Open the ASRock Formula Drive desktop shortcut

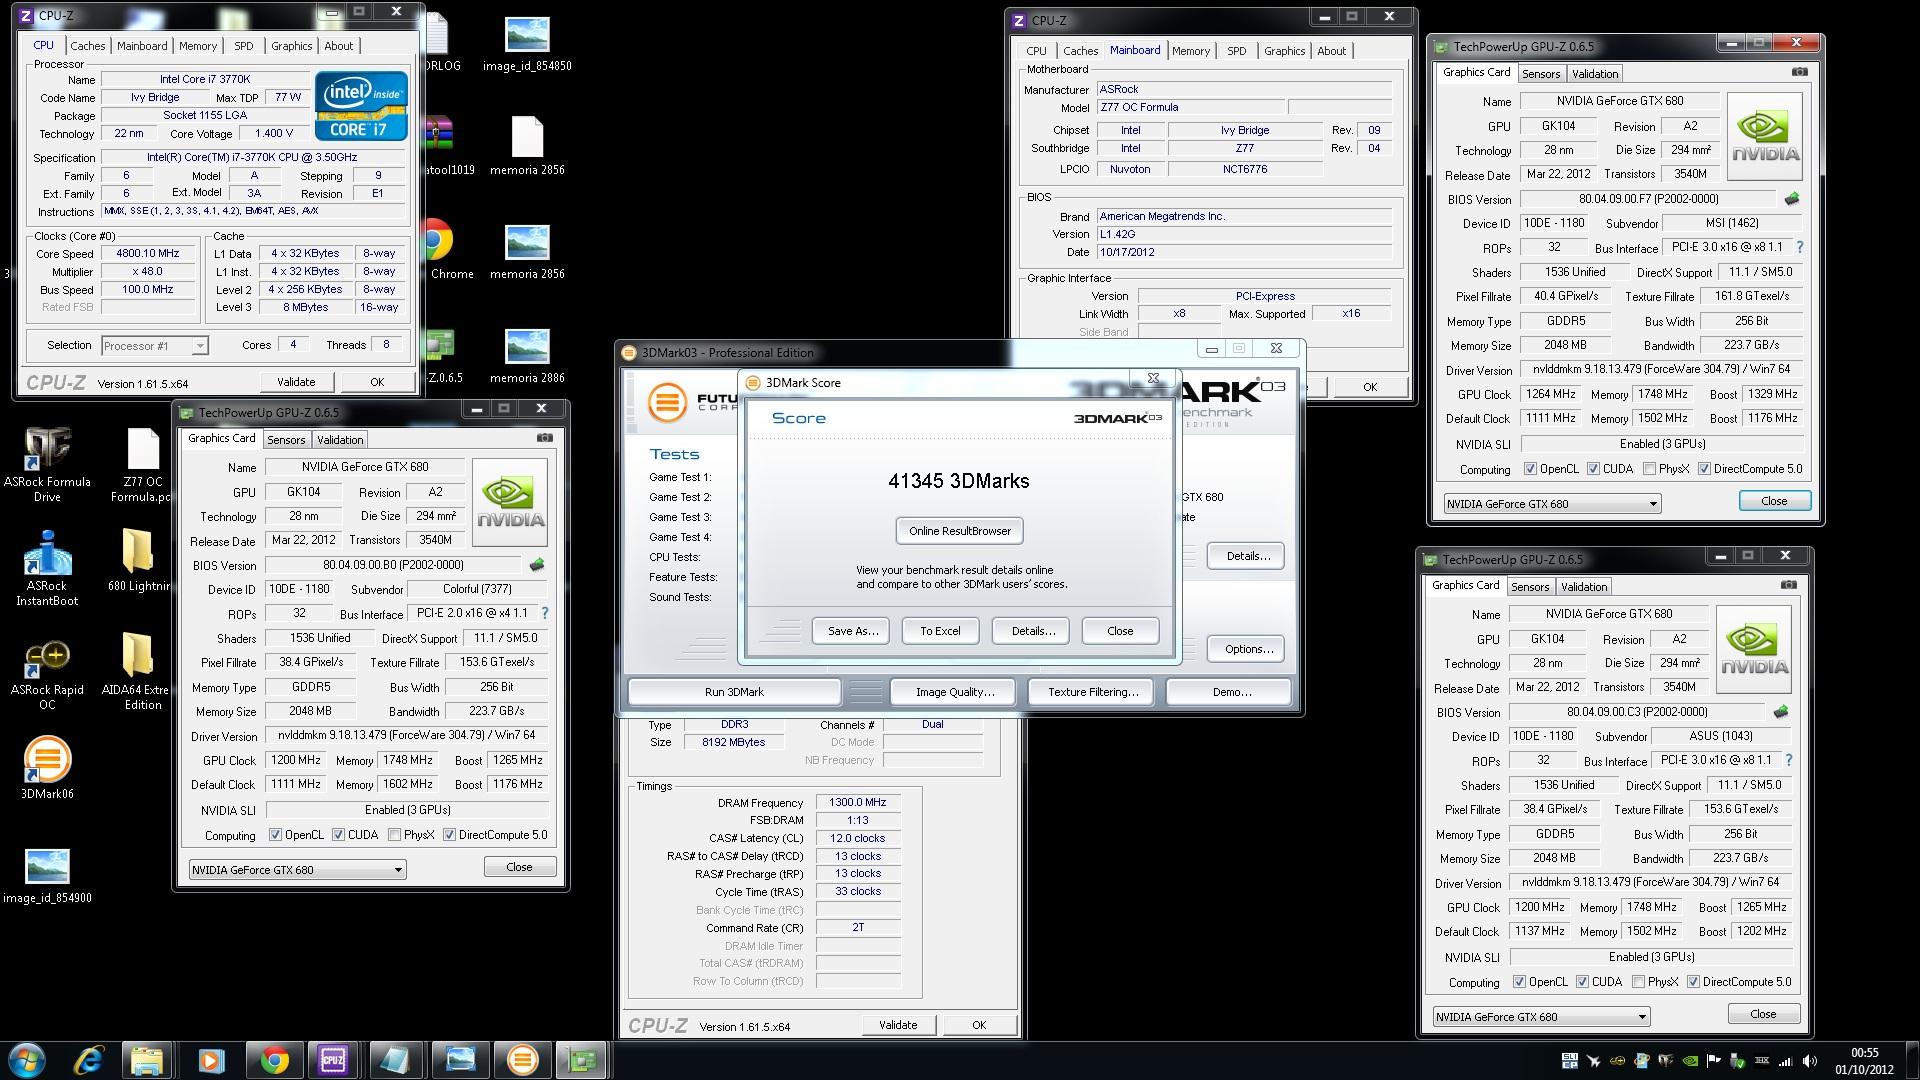click(x=47, y=464)
